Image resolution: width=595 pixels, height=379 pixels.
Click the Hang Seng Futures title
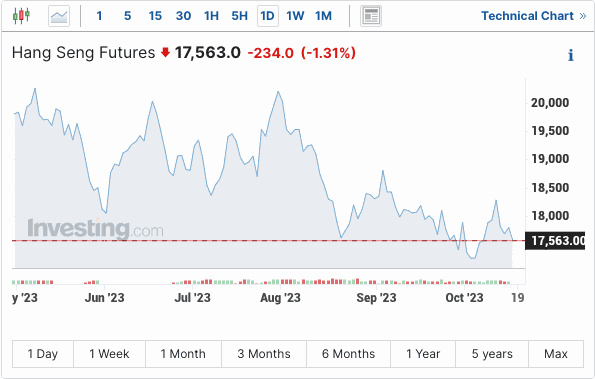(83, 52)
